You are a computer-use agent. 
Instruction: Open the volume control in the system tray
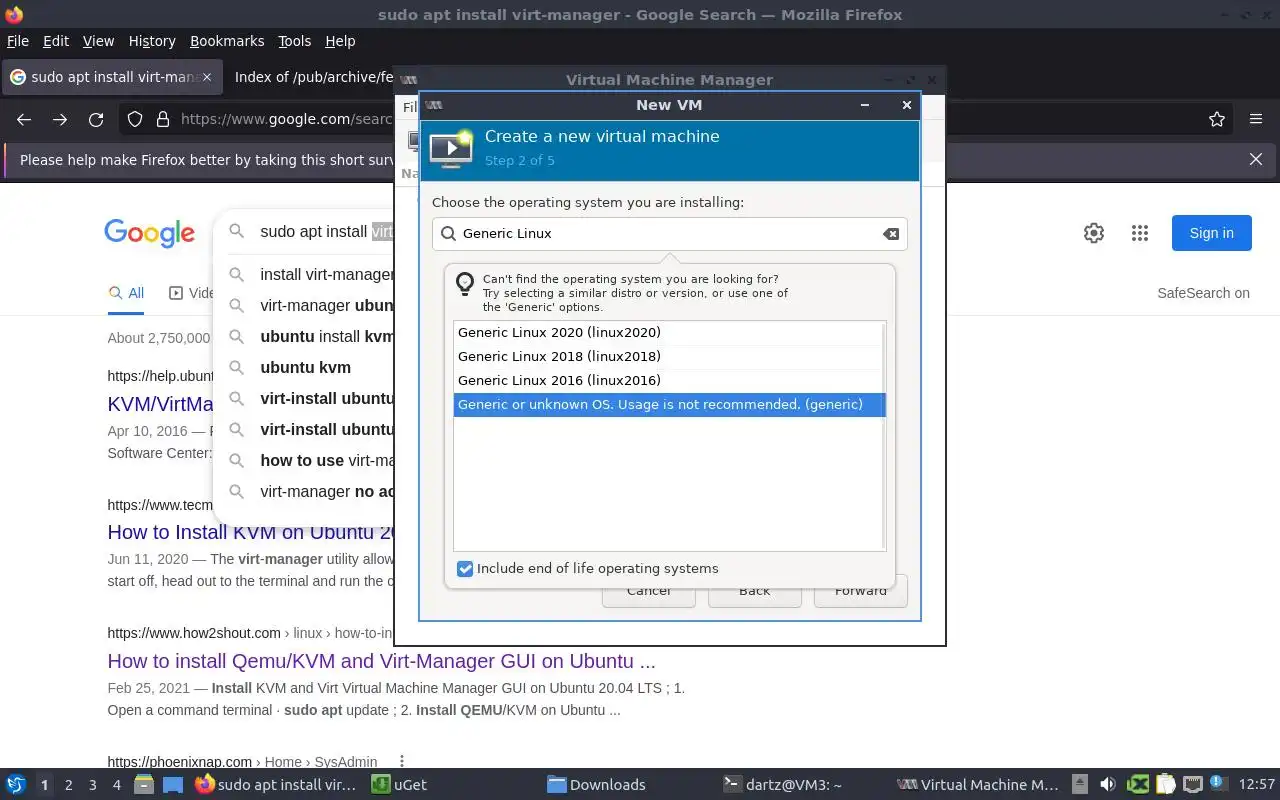pyautogui.click(x=1108, y=785)
